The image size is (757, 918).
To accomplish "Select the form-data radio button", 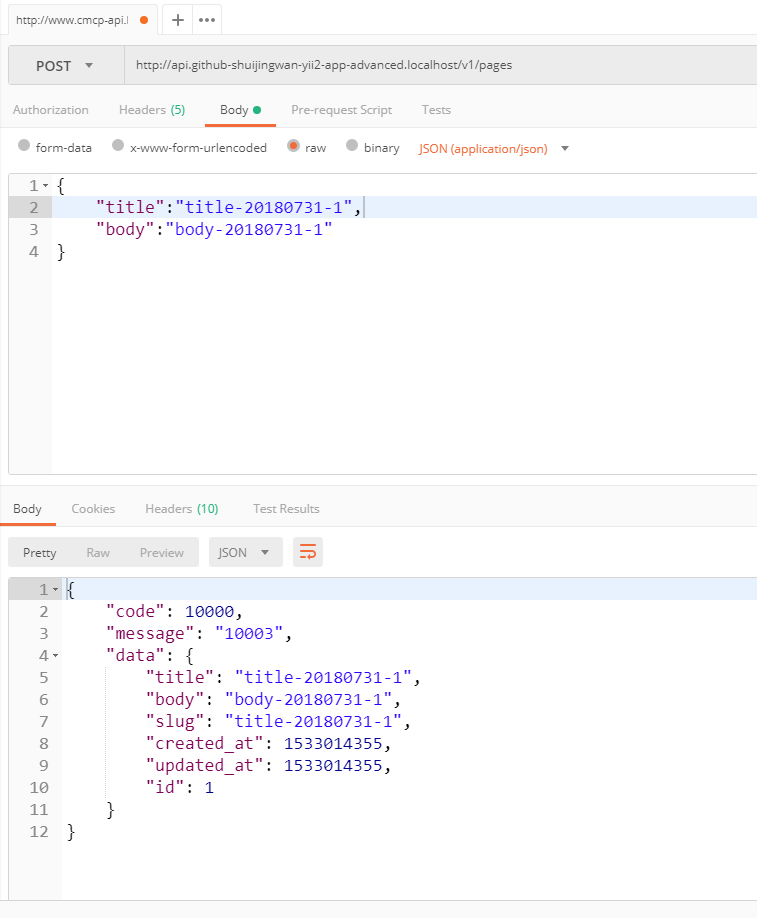I will [x=25, y=147].
